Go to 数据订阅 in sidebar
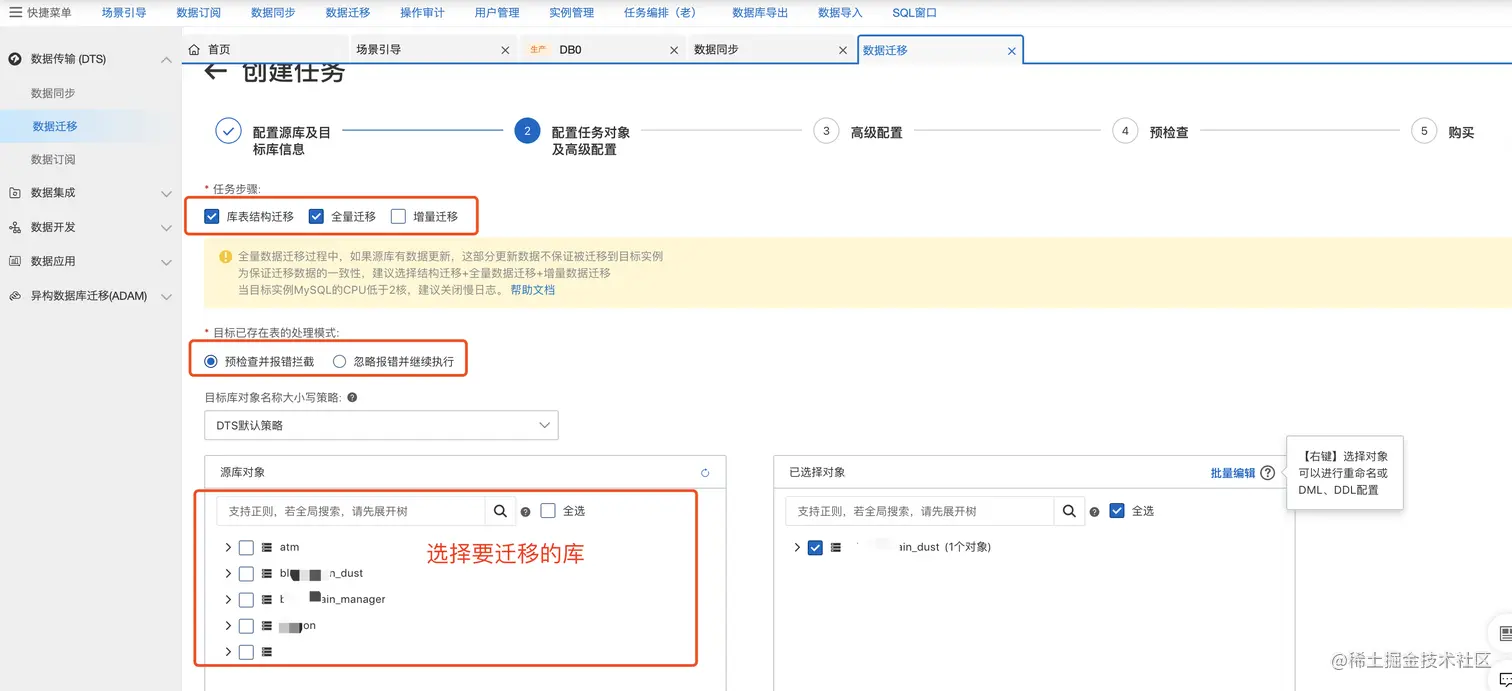The height and width of the screenshot is (691, 1512). point(53,160)
